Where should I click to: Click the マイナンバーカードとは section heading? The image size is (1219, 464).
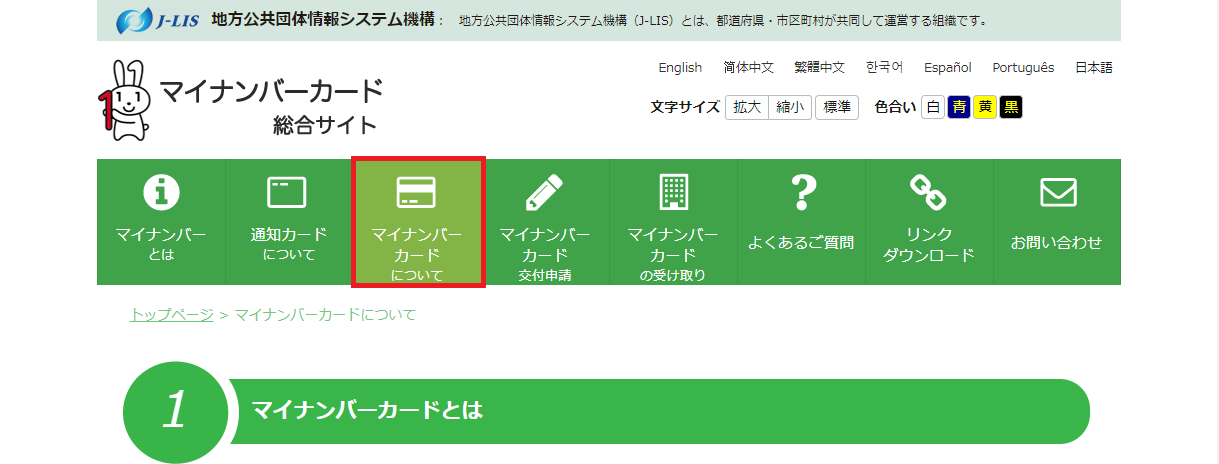tap(366, 410)
